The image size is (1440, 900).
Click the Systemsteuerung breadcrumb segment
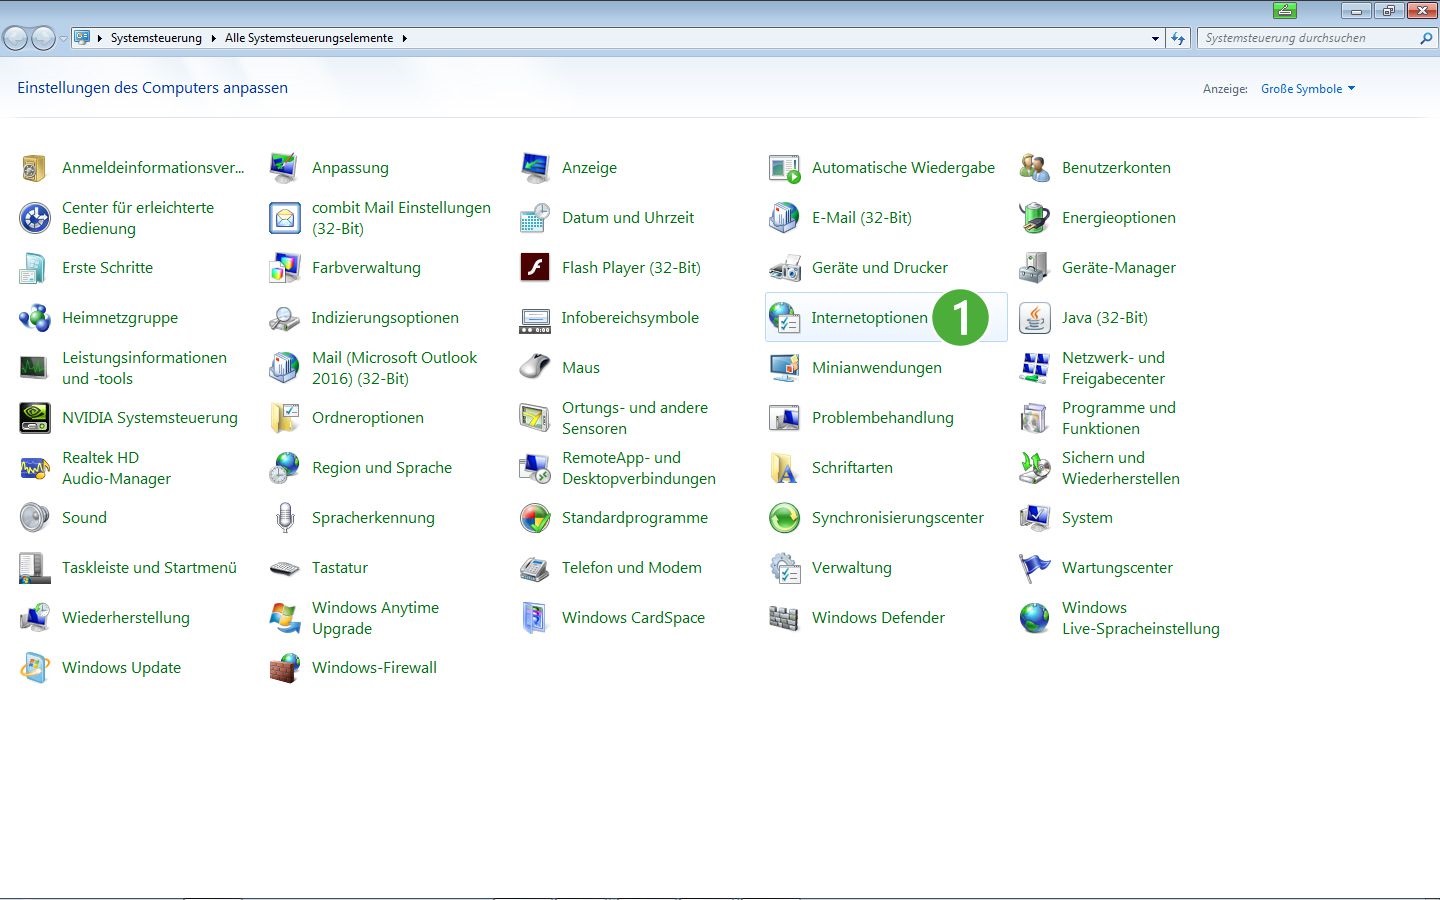[156, 38]
